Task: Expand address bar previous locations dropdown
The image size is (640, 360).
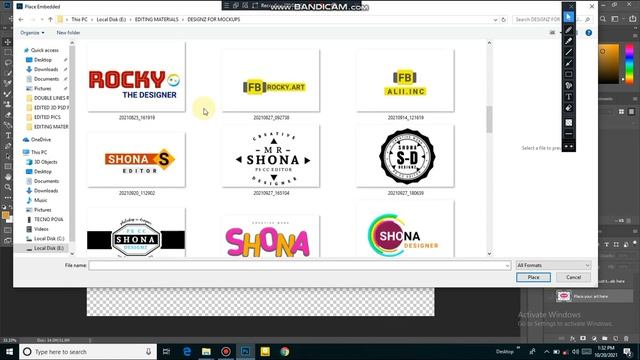Action: point(495,20)
